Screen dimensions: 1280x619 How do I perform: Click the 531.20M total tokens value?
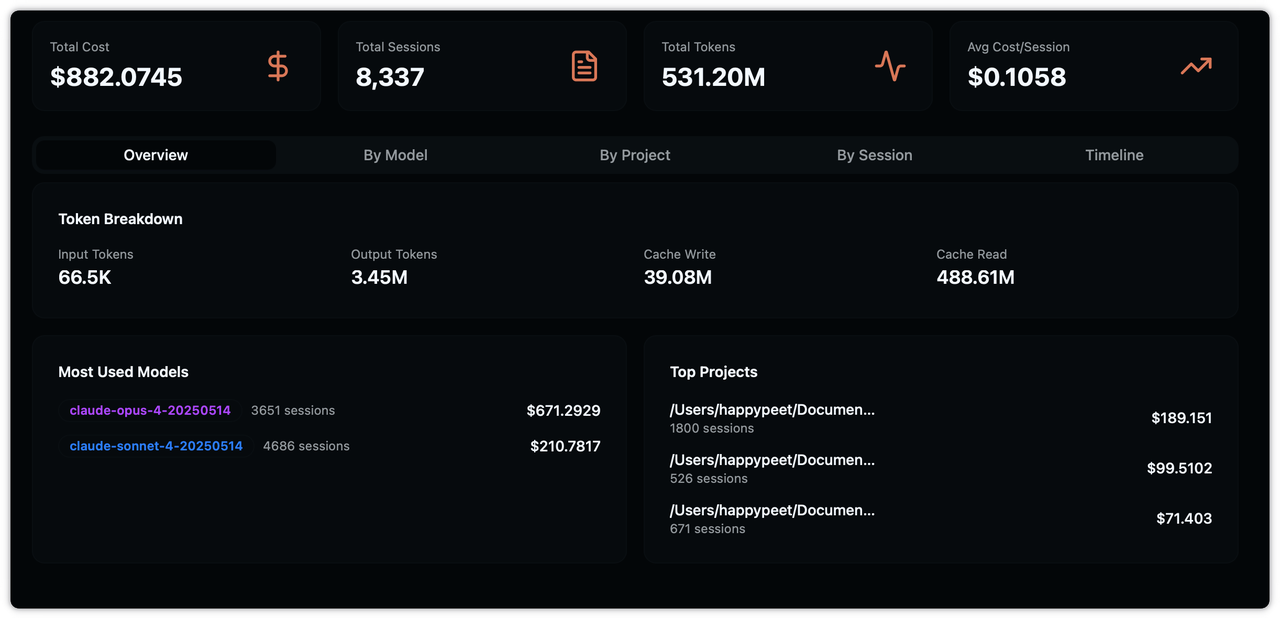[713, 77]
